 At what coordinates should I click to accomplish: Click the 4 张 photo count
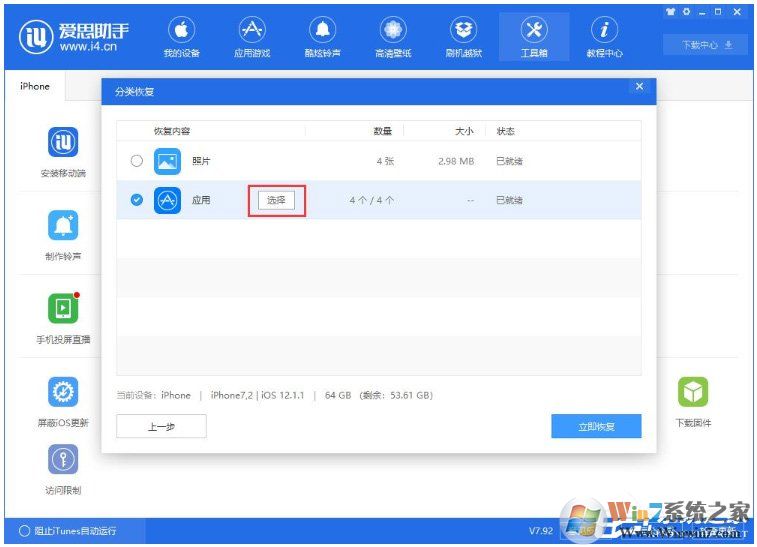pos(385,161)
